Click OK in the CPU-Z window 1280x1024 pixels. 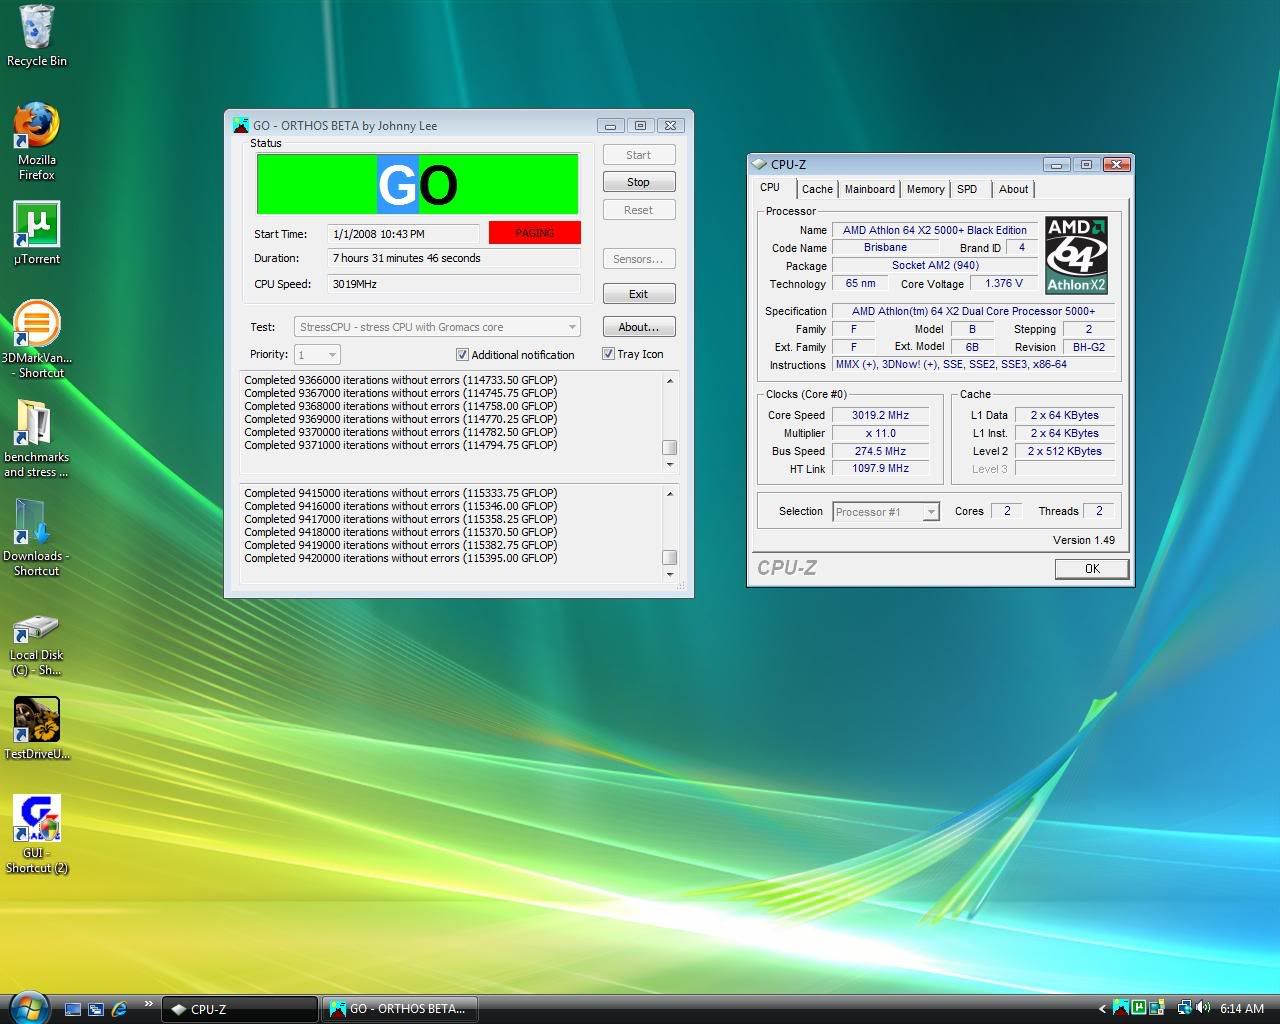(x=1092, y=568)
